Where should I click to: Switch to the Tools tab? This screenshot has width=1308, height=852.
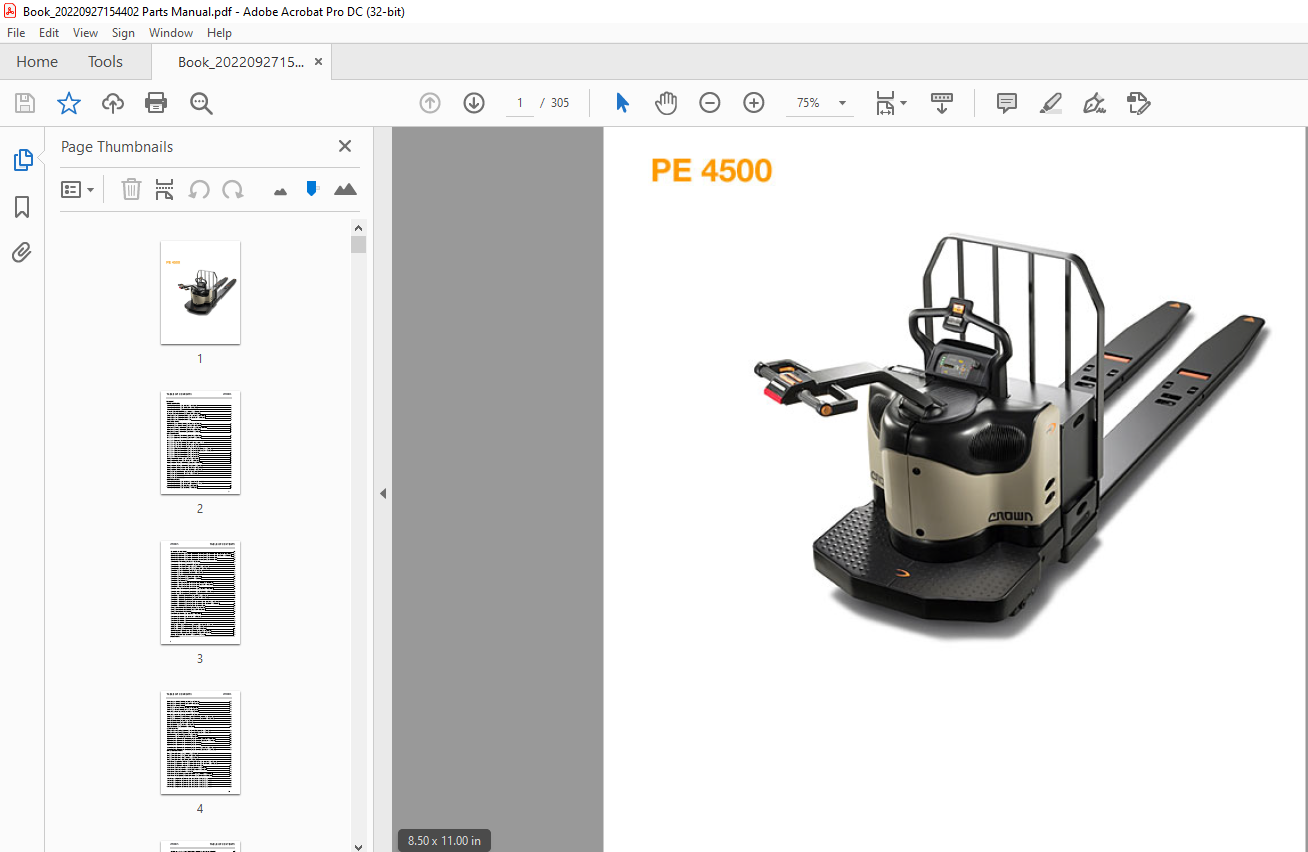105,62
